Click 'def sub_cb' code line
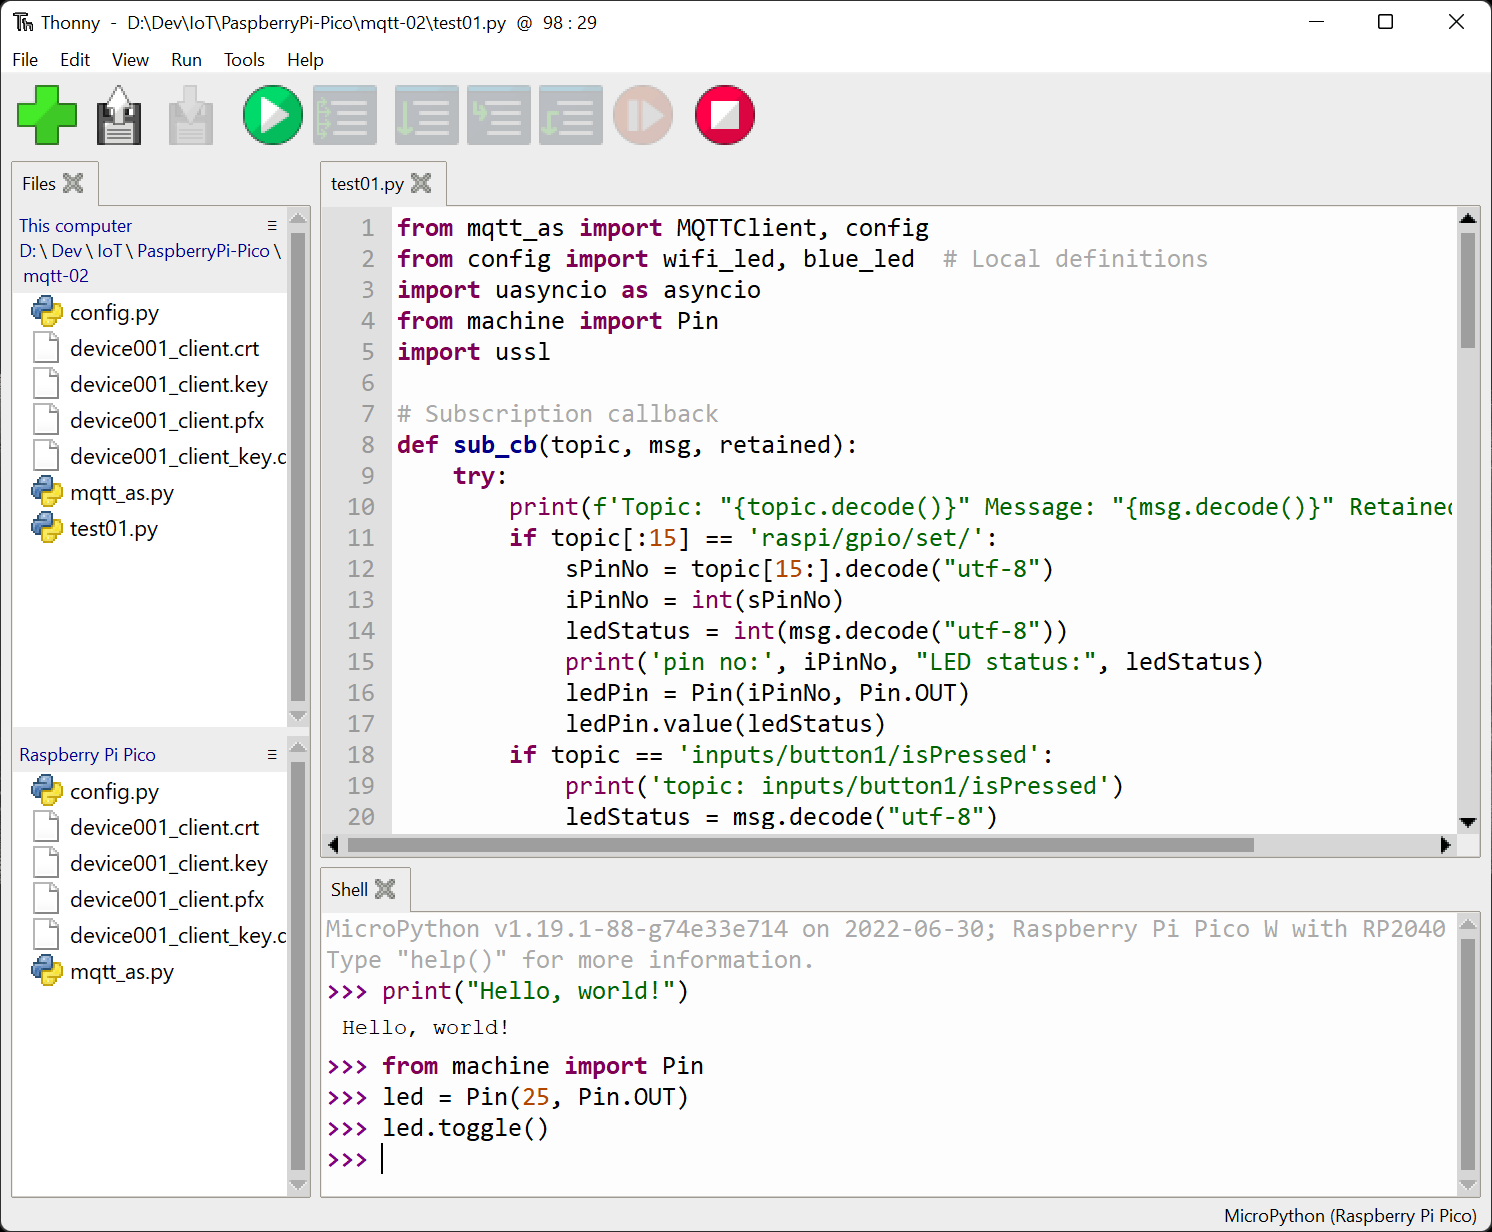Screen dimensions: 1492x1232 [627, 445]
